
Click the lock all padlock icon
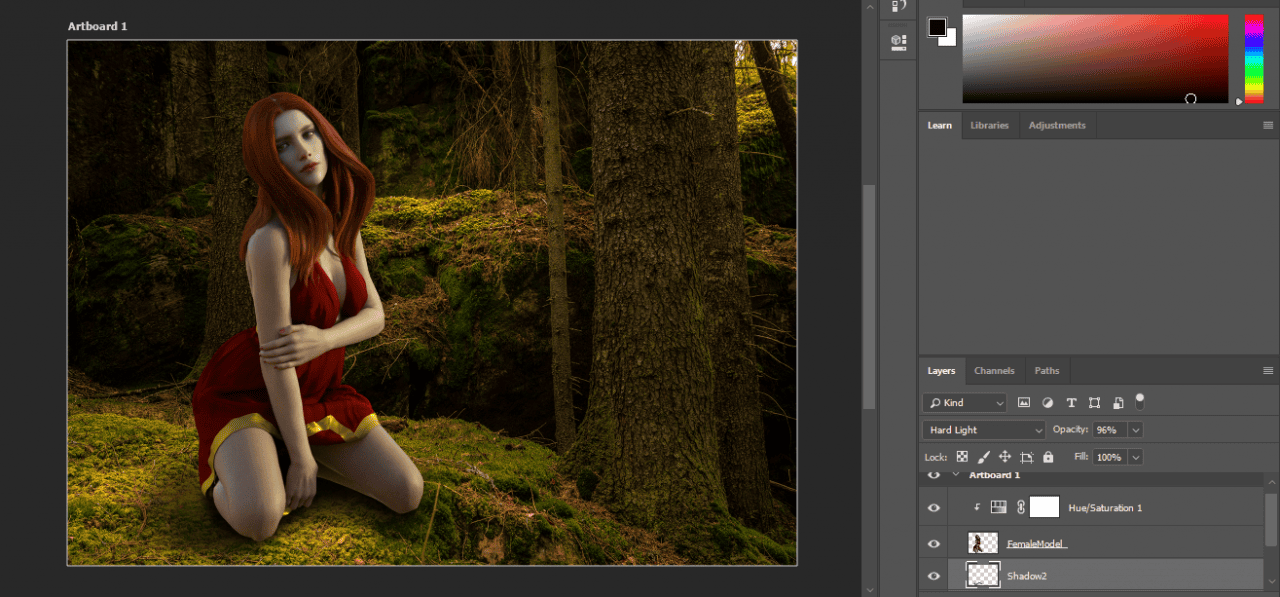tap(1048, 457)
